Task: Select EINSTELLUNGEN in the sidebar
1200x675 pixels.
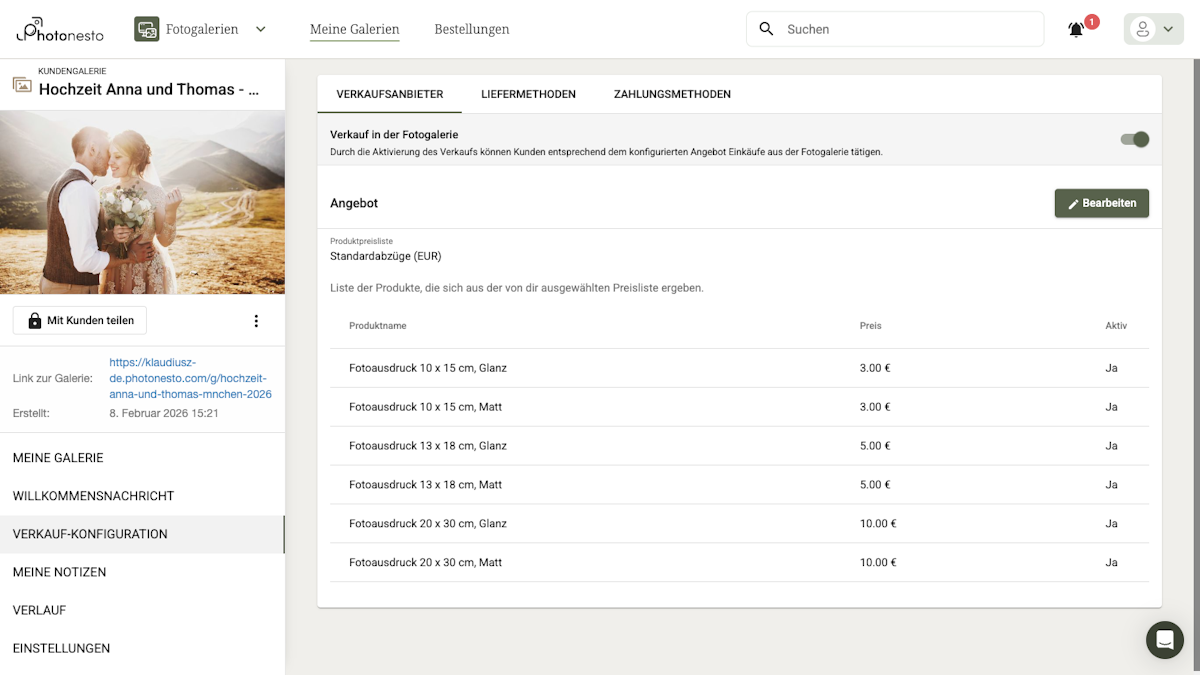Action: pyautogui.click(x=61, y=648)
